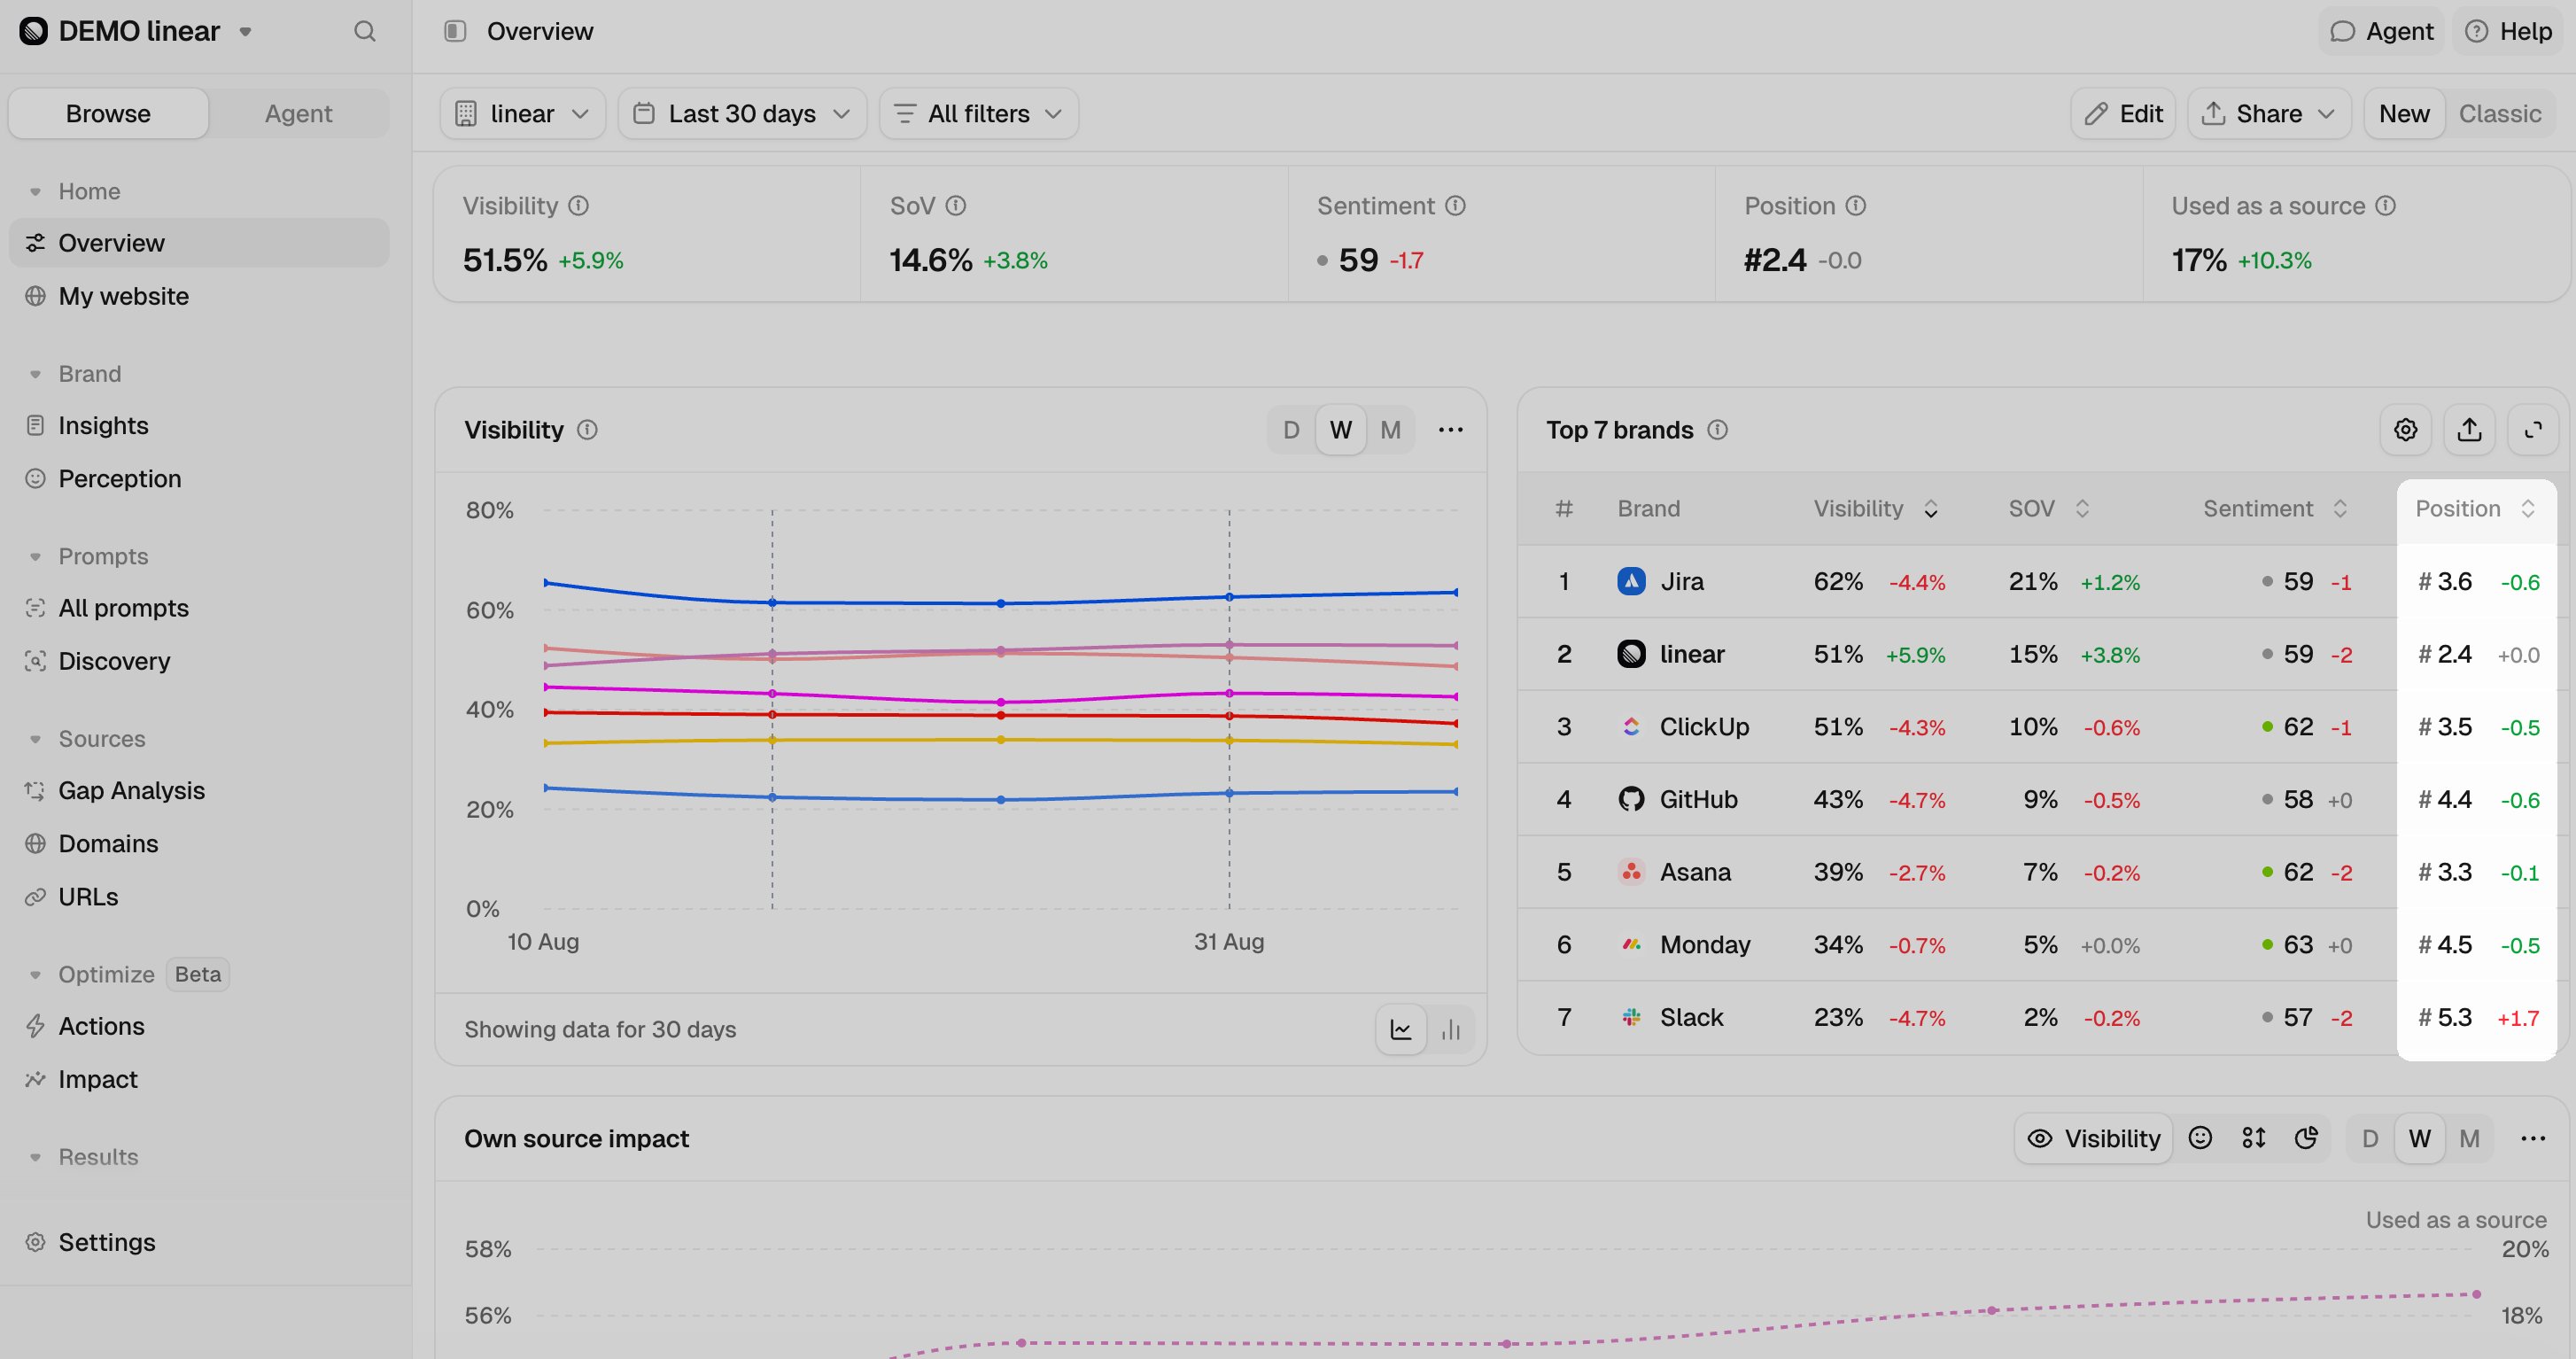Click the linear brand logo in table
The width and height of the screenshot is (2576, 1359).
pos(1632,654)
